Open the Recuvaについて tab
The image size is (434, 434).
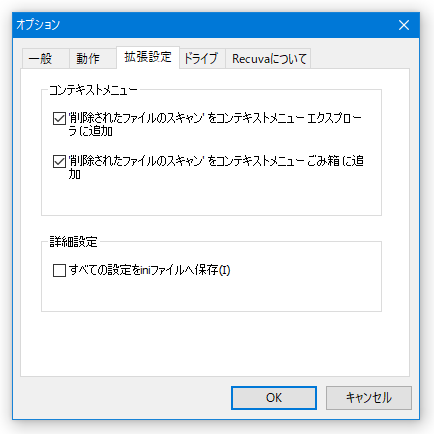pos(268,59)
